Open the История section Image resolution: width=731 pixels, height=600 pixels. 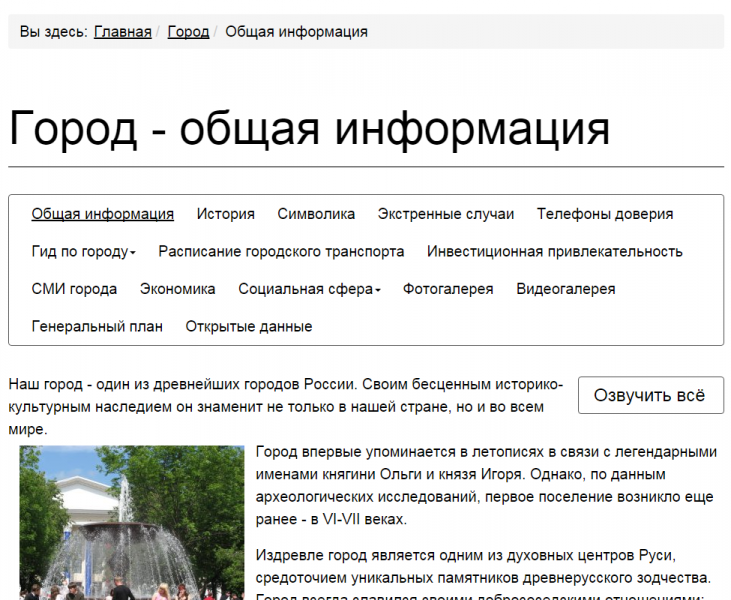[x=225, y=214]
